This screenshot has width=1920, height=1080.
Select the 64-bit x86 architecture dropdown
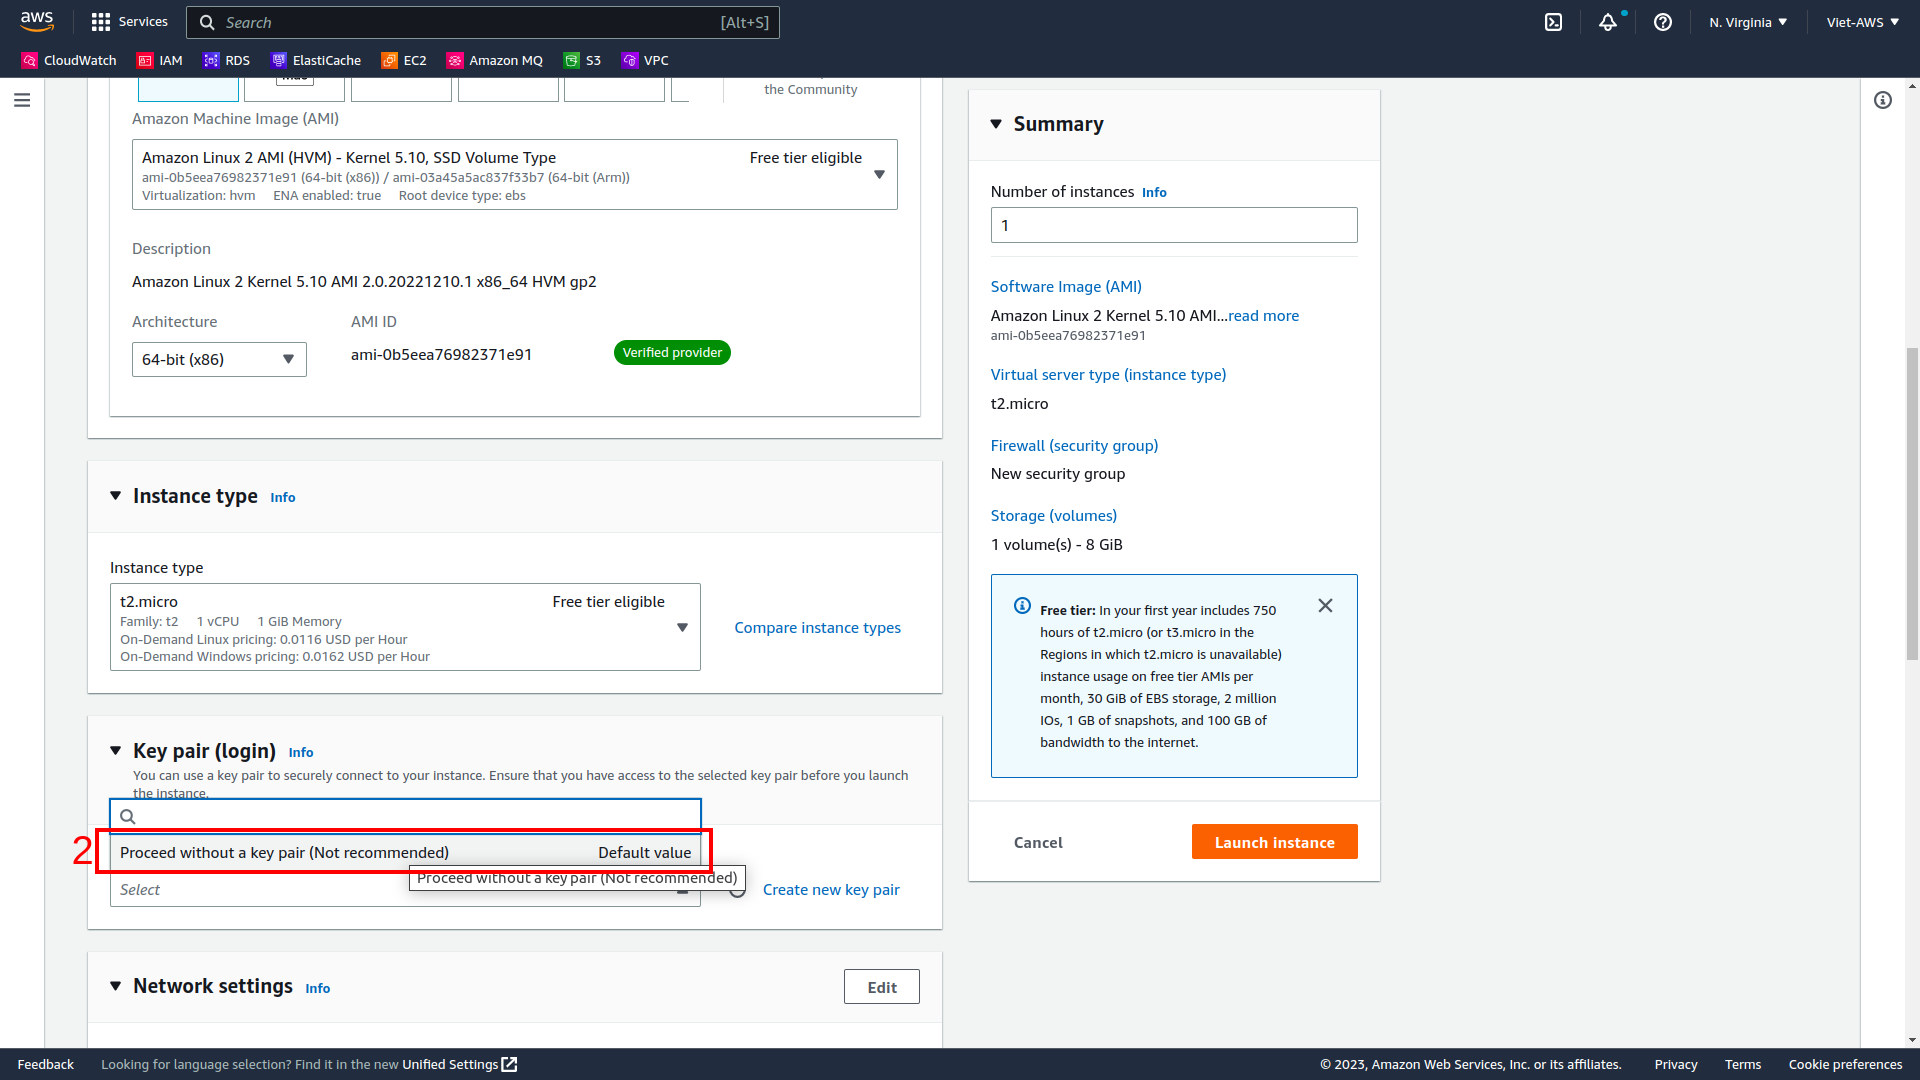click(x=219, y=359)
